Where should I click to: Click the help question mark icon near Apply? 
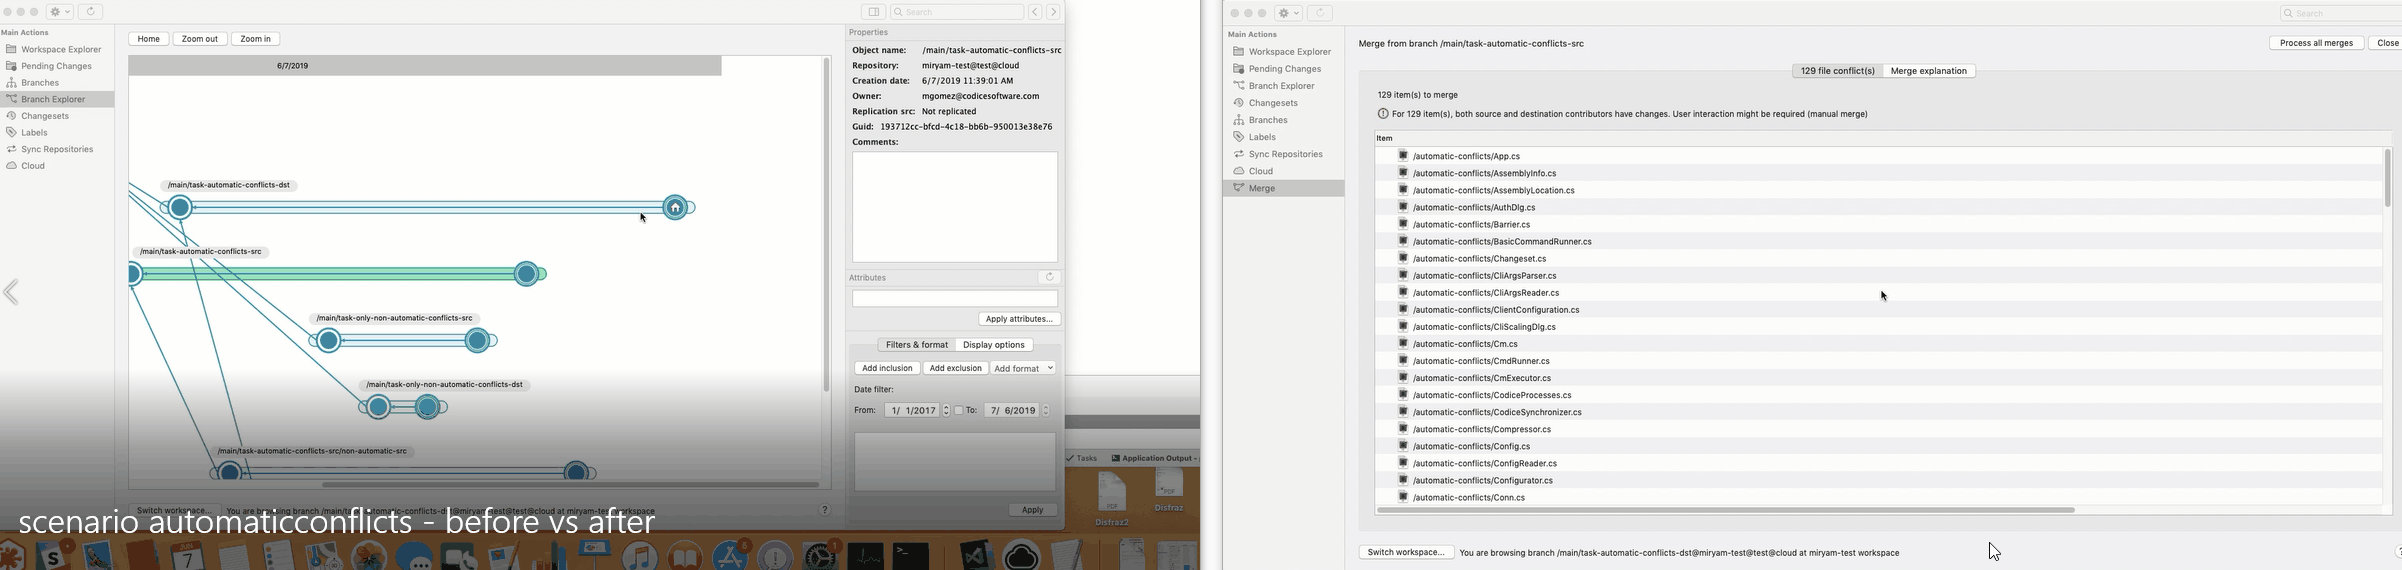825,510
